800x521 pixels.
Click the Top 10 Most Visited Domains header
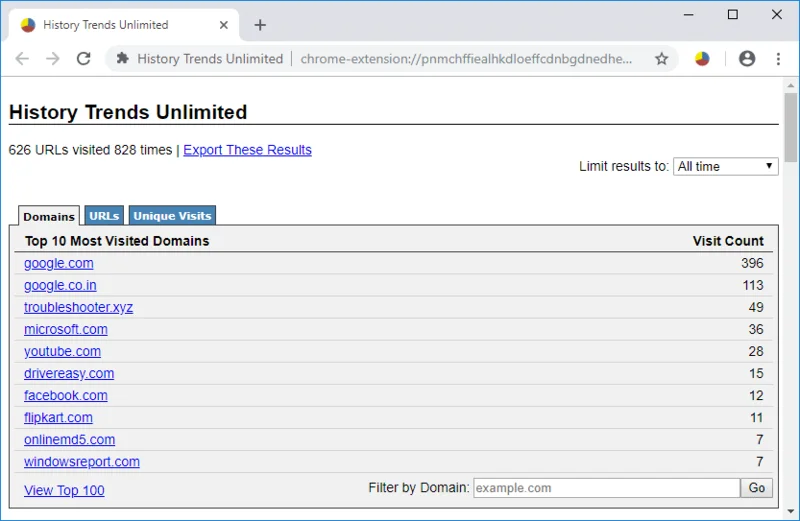point(117,241)
